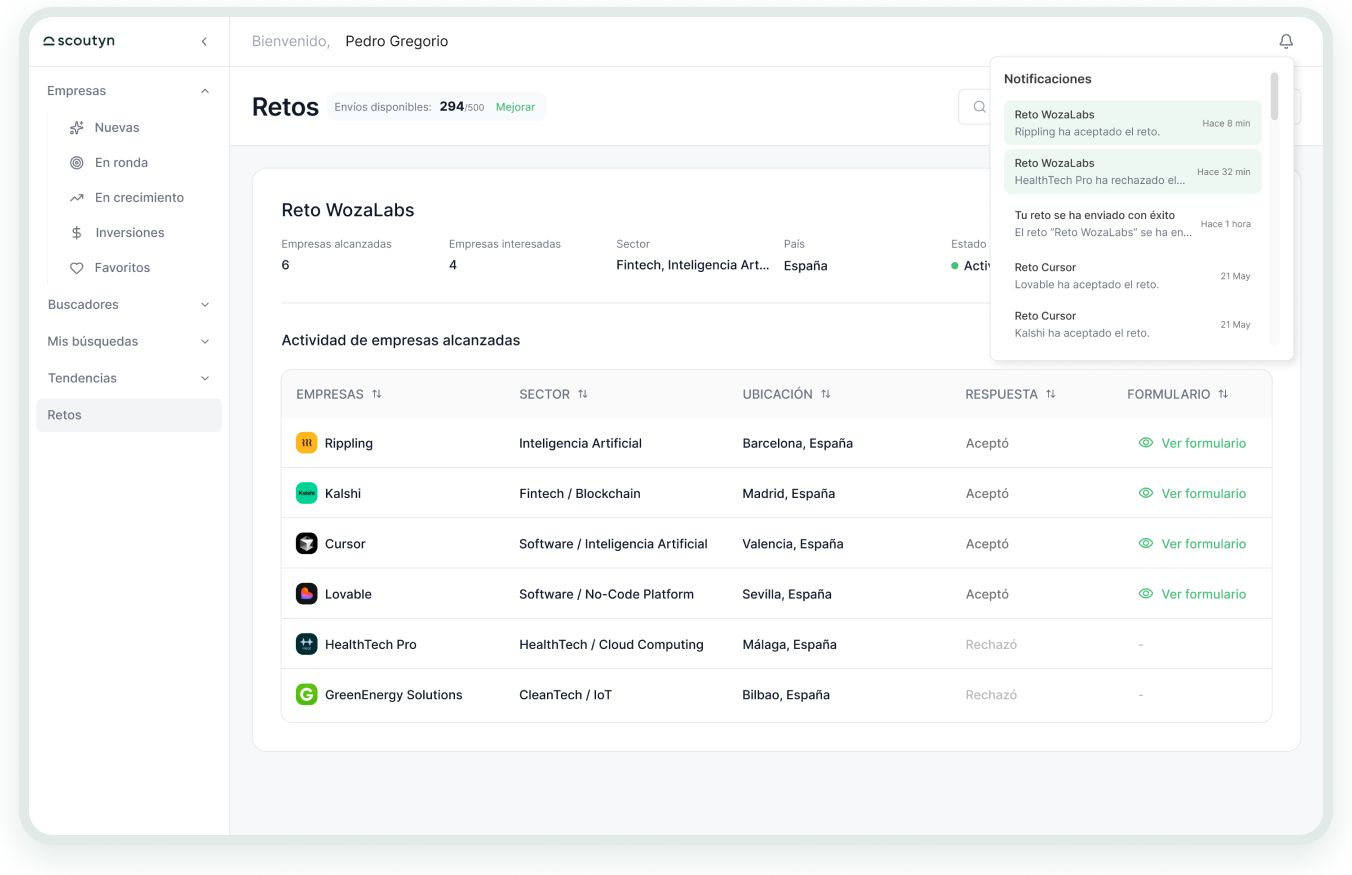Click the trend arrow icon beside En crecimiento
Screen dimensions: 1352x875
tap(76, 198)
